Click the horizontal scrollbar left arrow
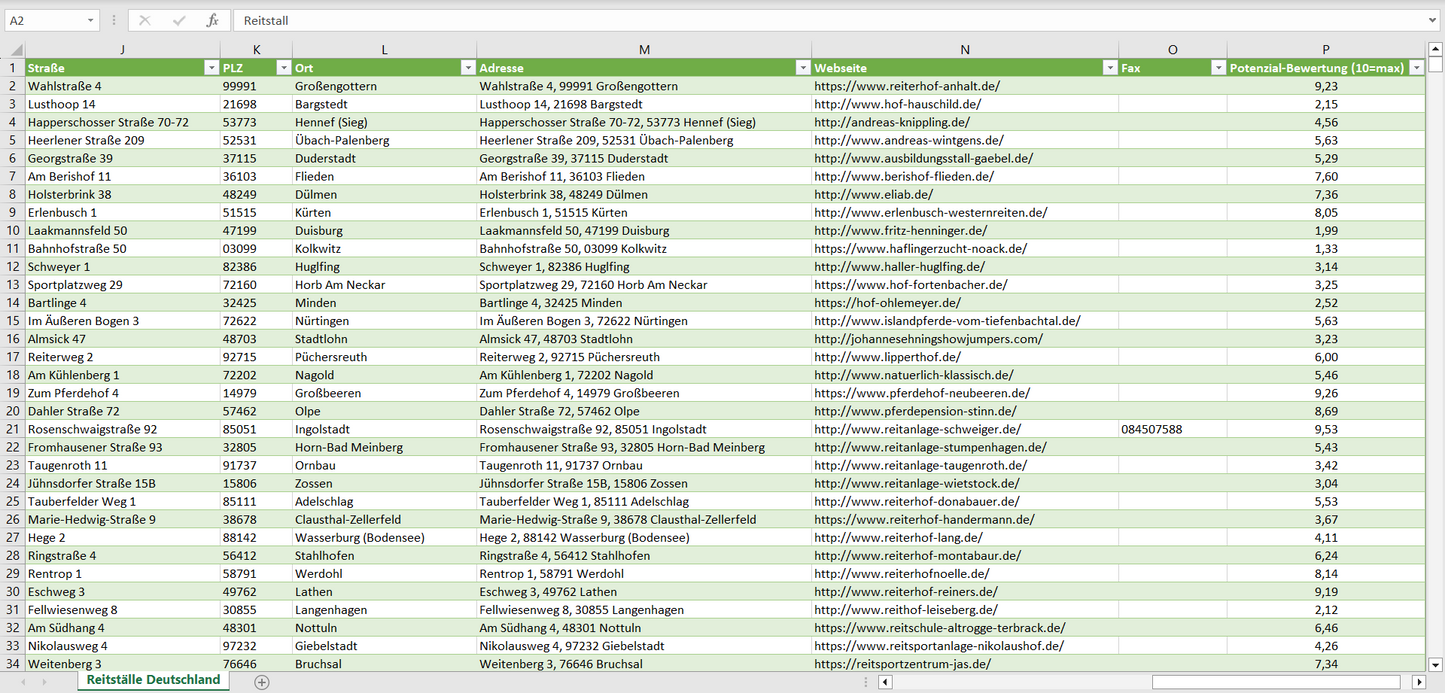This screenshot has height=693, width=1445. (885, 682)
